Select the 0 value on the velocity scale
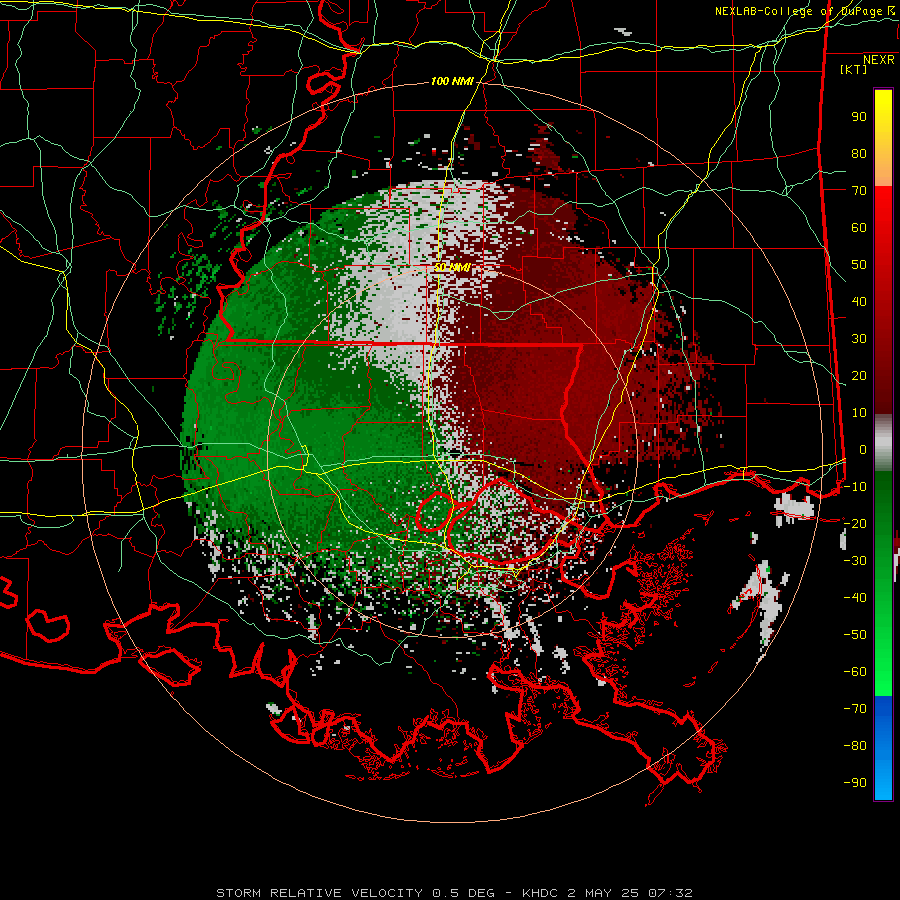Image resolution: width=900 pixels, height=900 pixels. tap(863, 449)
